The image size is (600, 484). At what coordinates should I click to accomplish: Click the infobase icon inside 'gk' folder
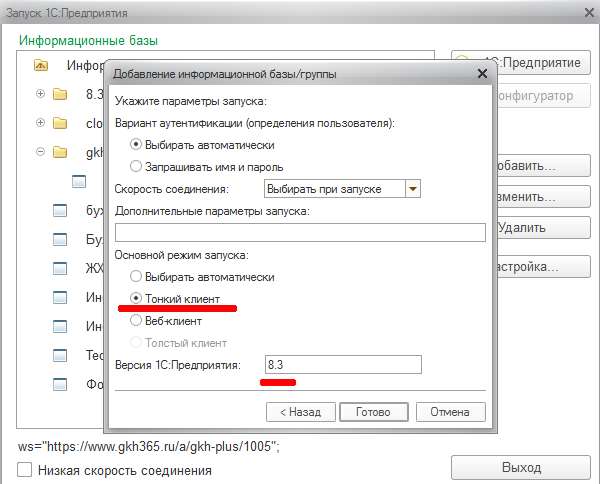79,181
